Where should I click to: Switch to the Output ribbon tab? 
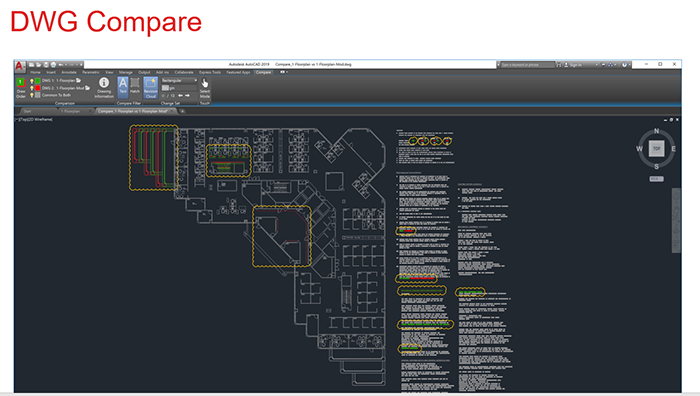pyautogui.click(x=144, y=72)
